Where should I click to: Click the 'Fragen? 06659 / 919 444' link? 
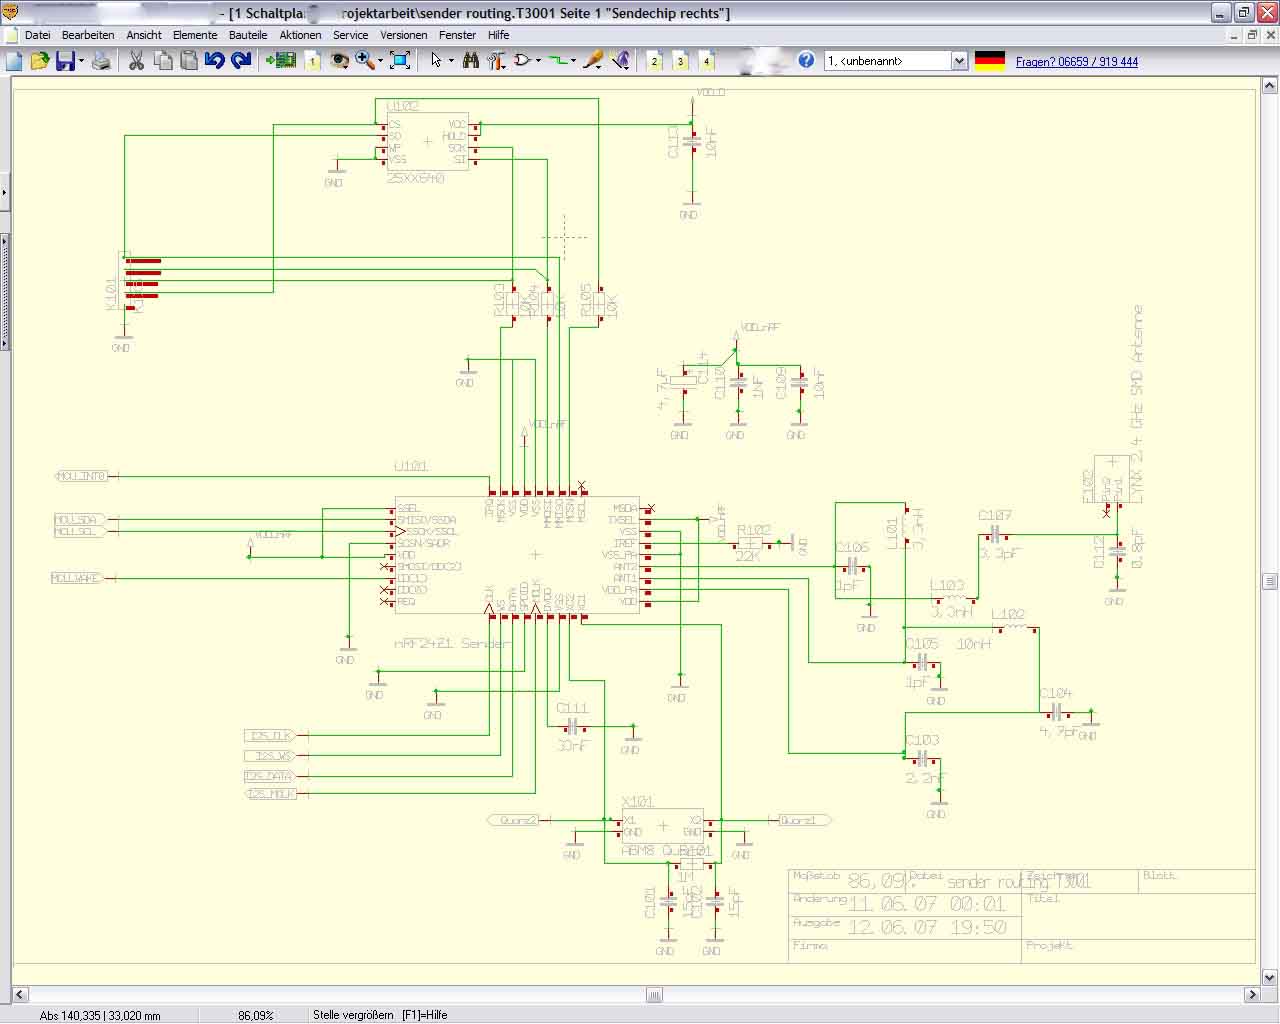pos(1076,62)
